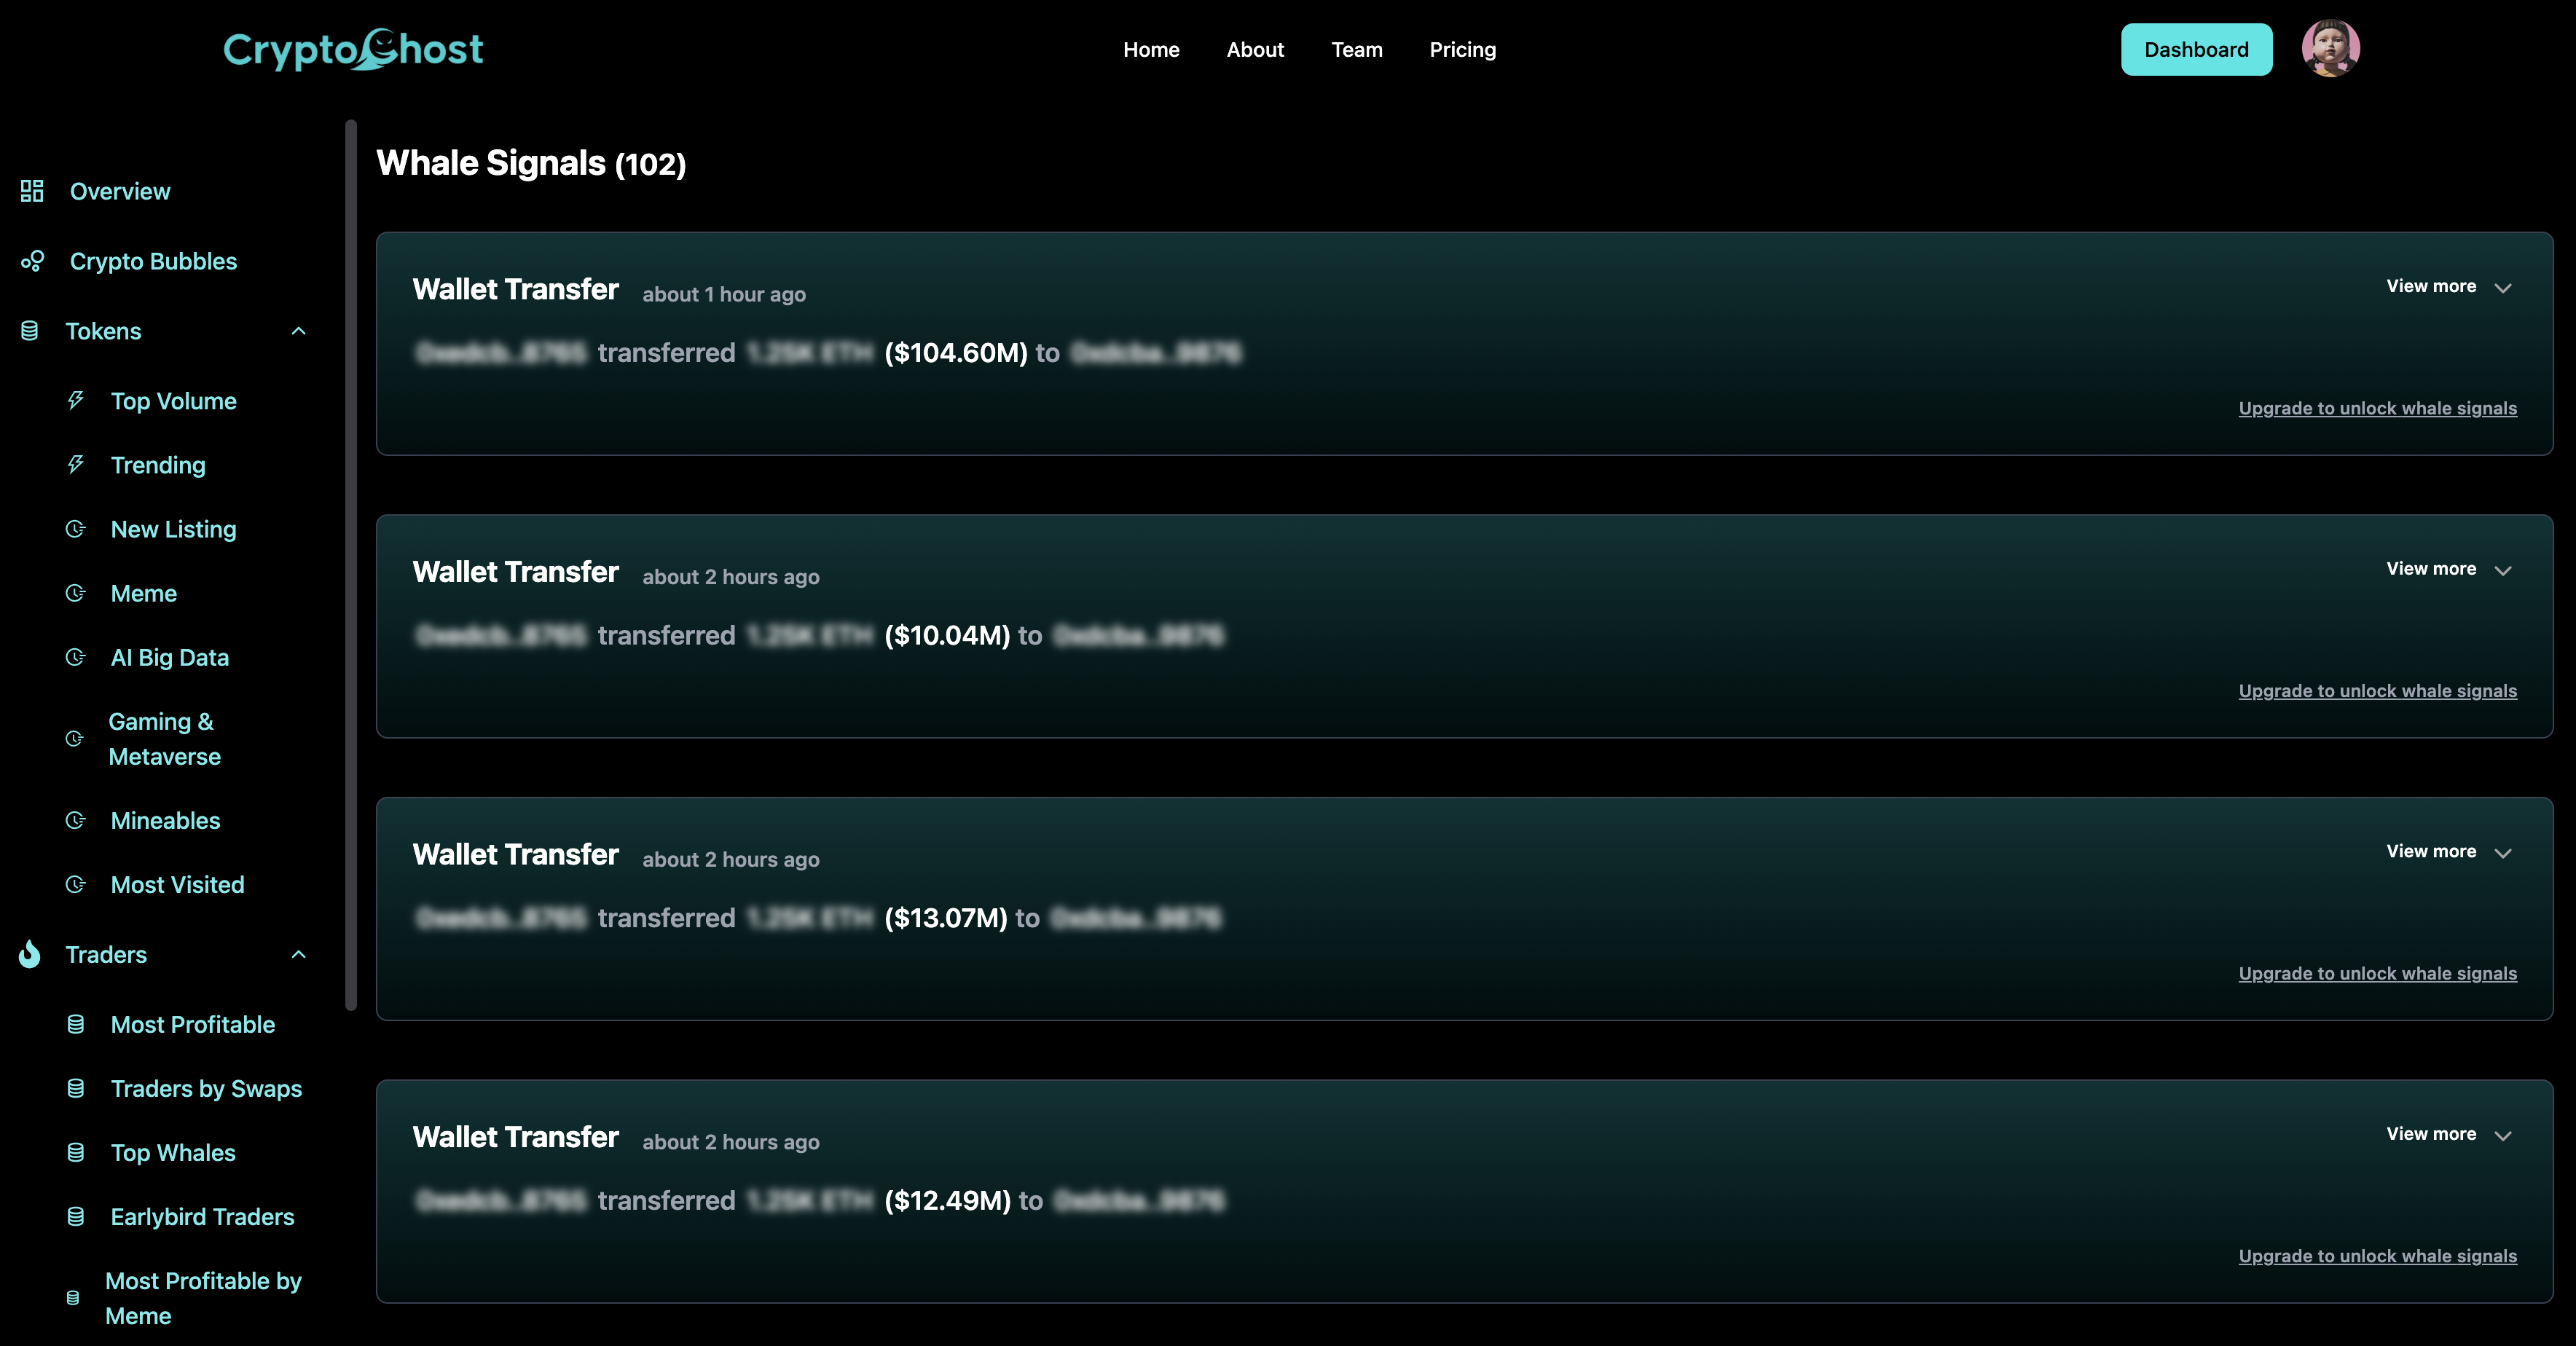Click the sidebar vertical scrollbar
This screenshot has height=1346, width=2576.
[350, 565]
